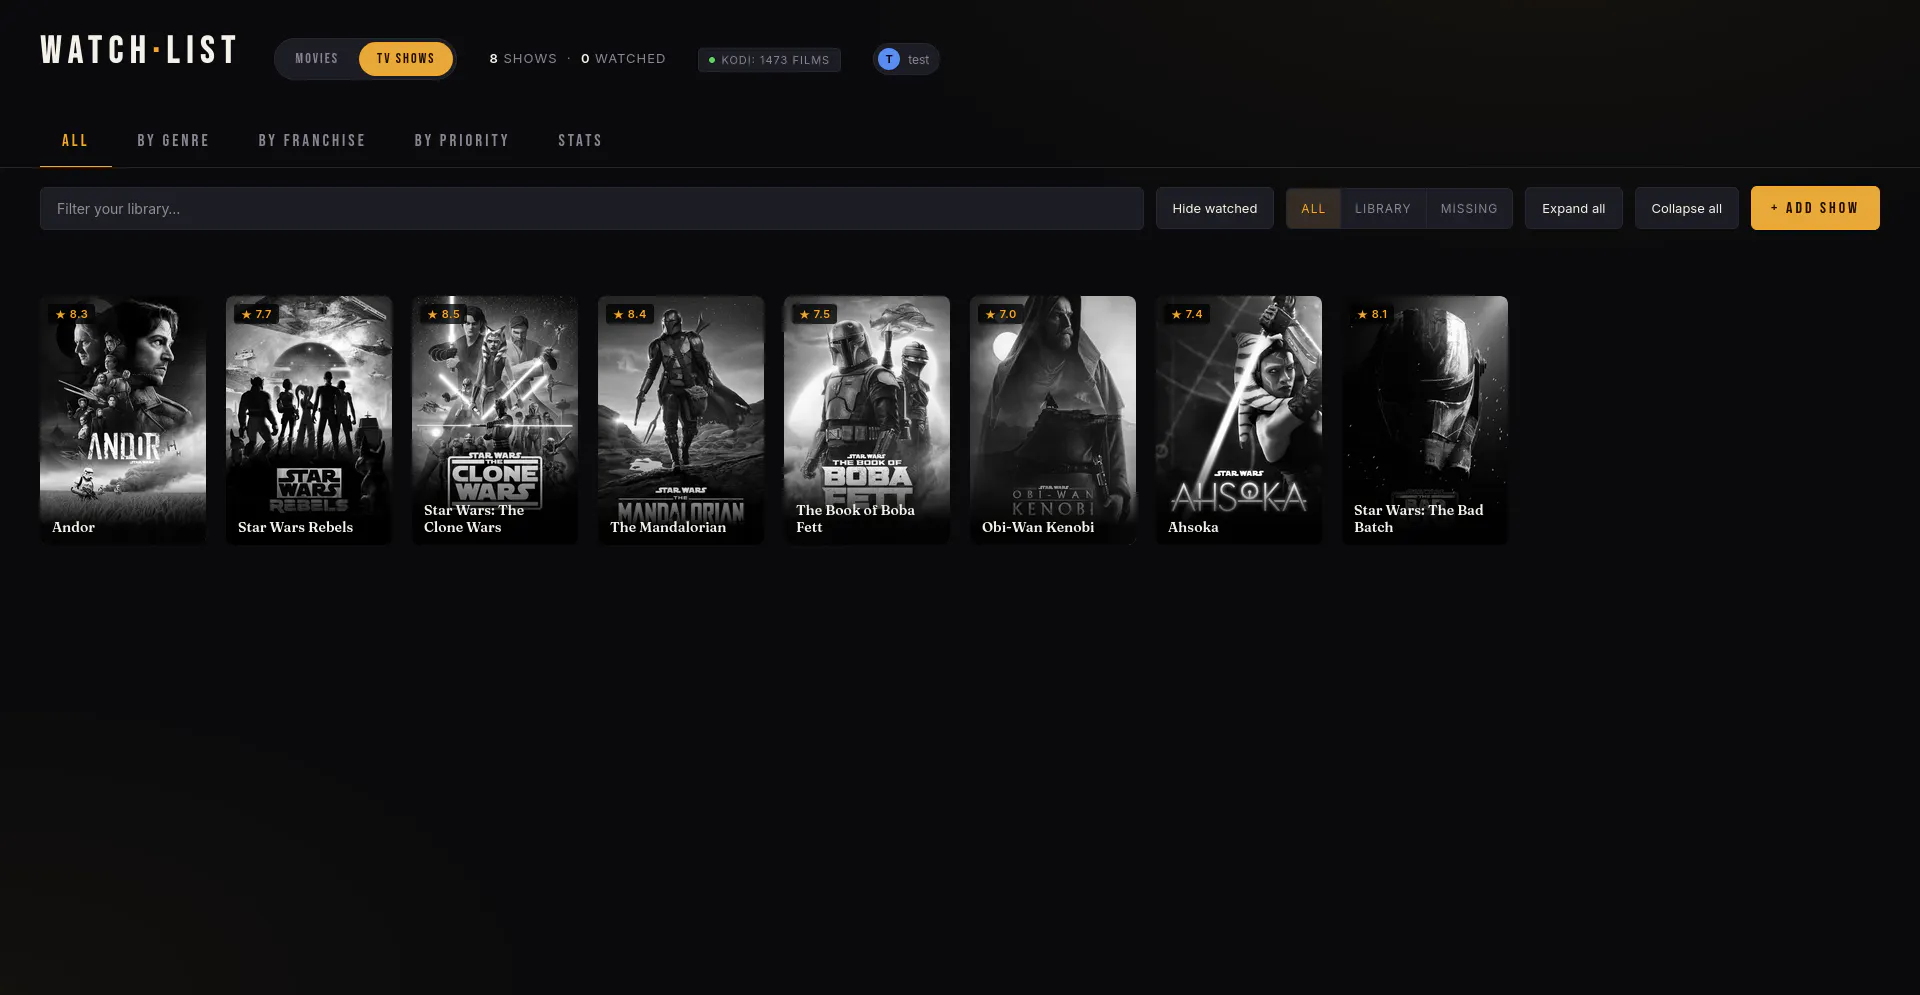Viewport: 1920px width, 995px height.
Task: Click the blue T user avatar
Action: pos(889,59)
